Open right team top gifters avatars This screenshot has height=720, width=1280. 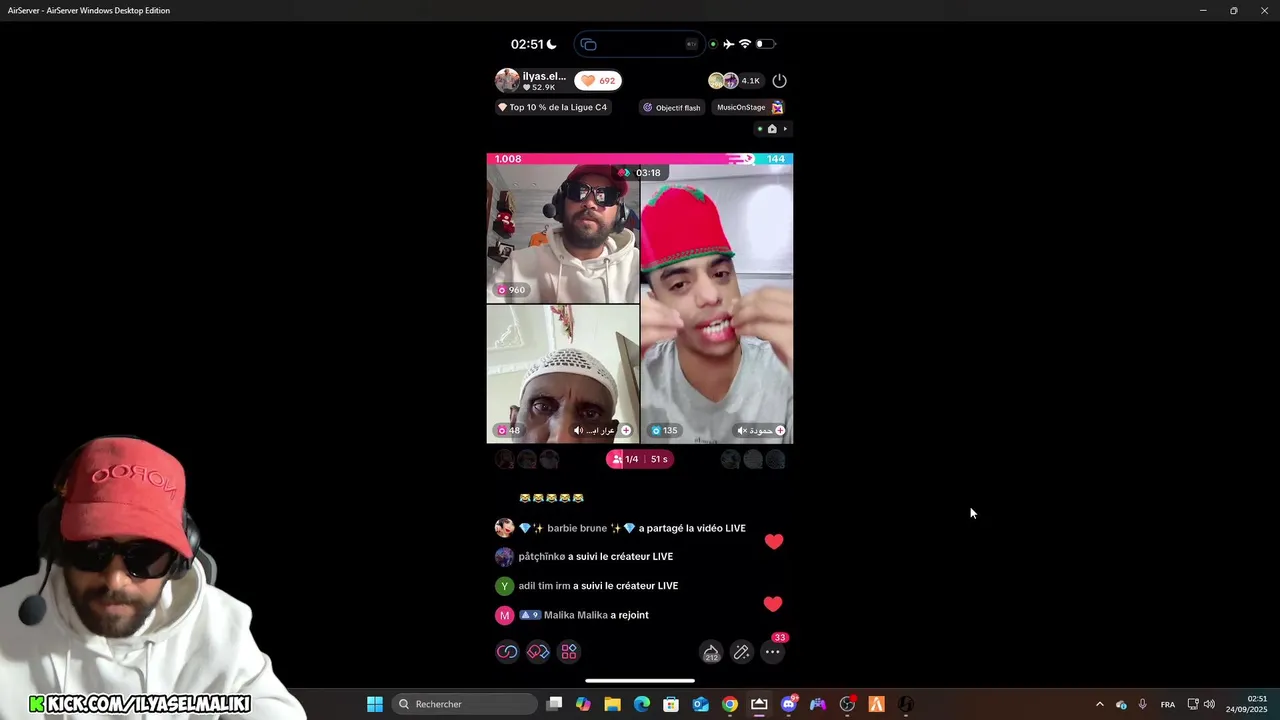(753, 460)
